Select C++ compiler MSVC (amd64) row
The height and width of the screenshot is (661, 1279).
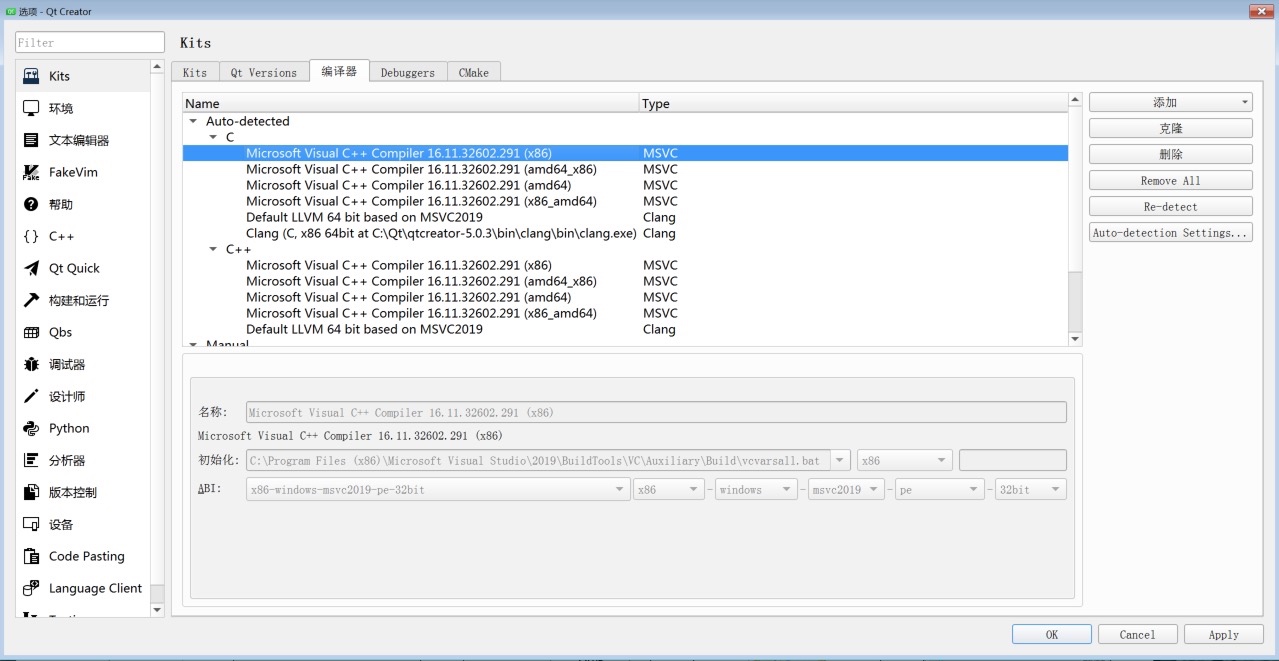tap(625, 297)
